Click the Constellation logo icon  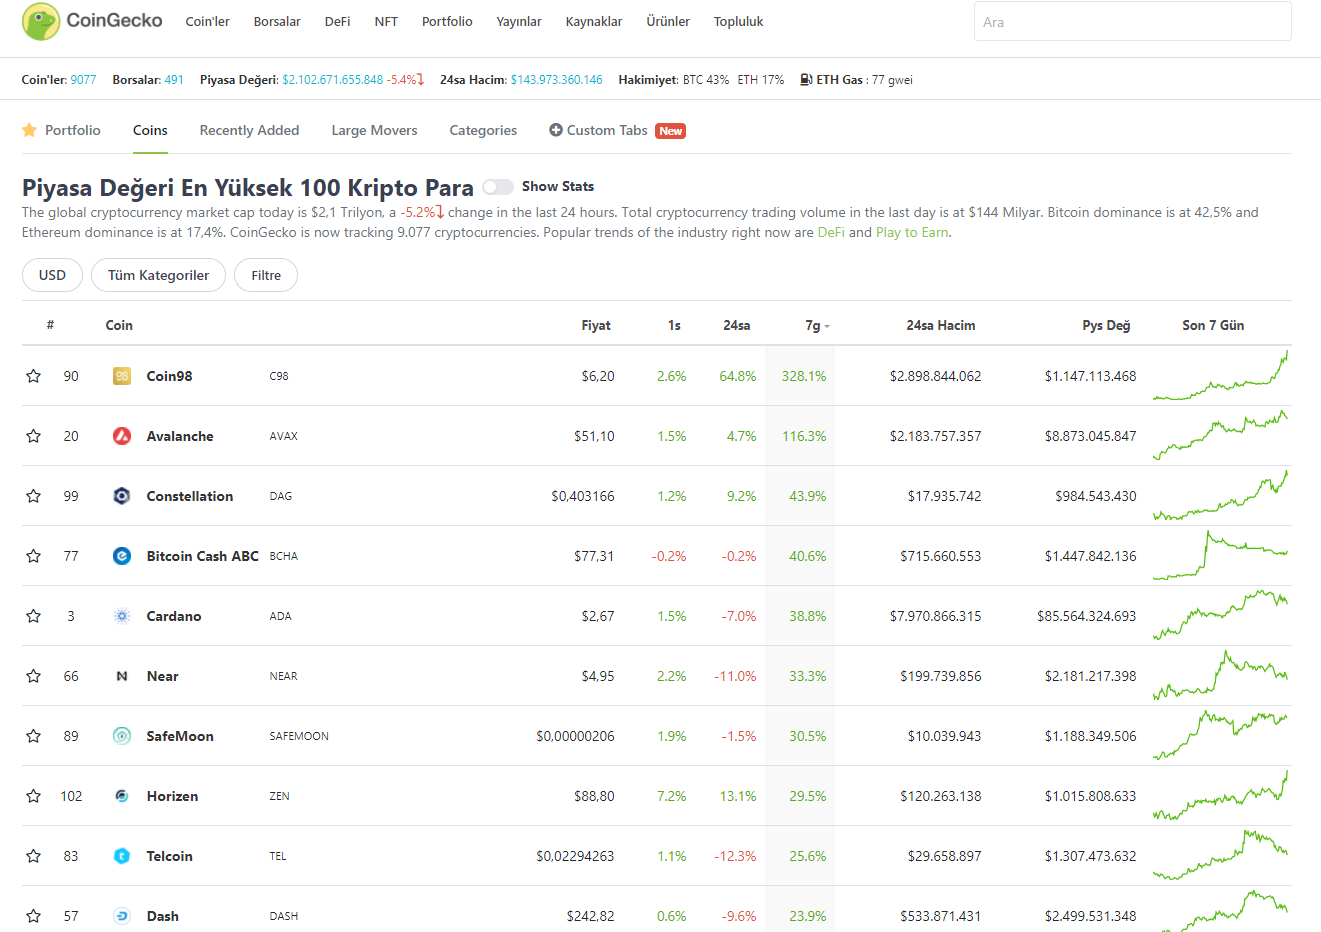(122, 496)
